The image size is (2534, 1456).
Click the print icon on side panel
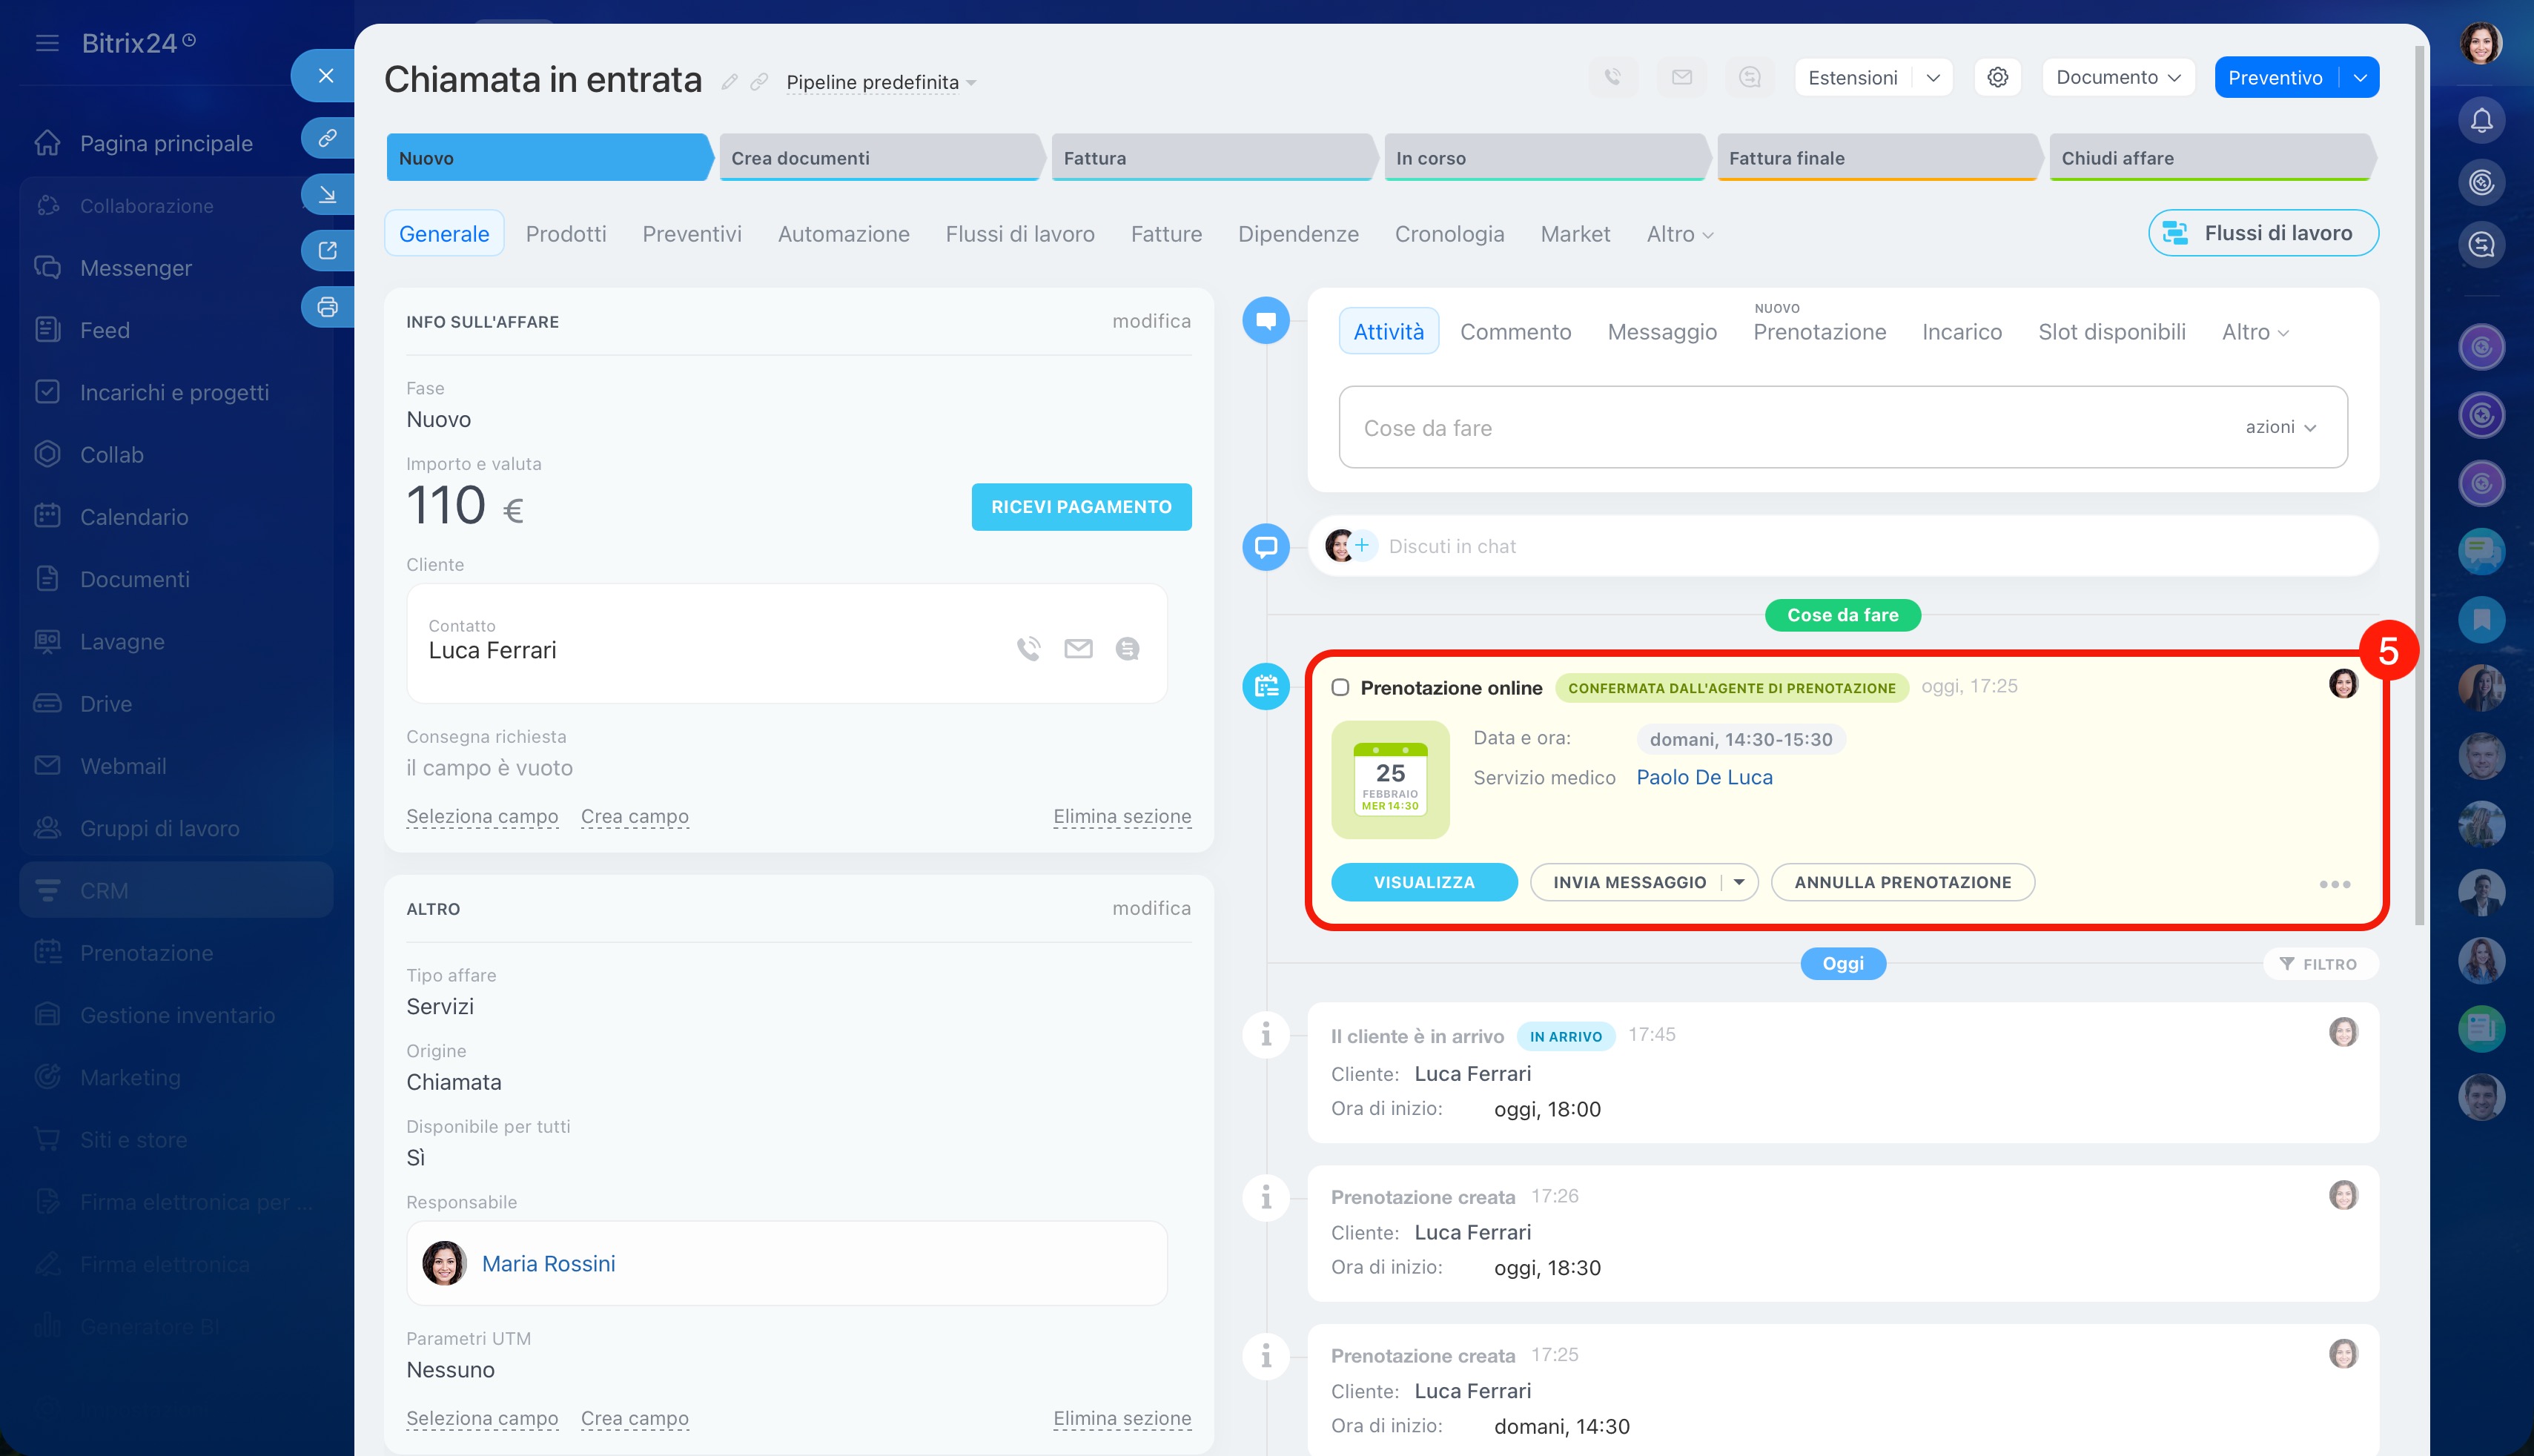click(x=327, y=307)
